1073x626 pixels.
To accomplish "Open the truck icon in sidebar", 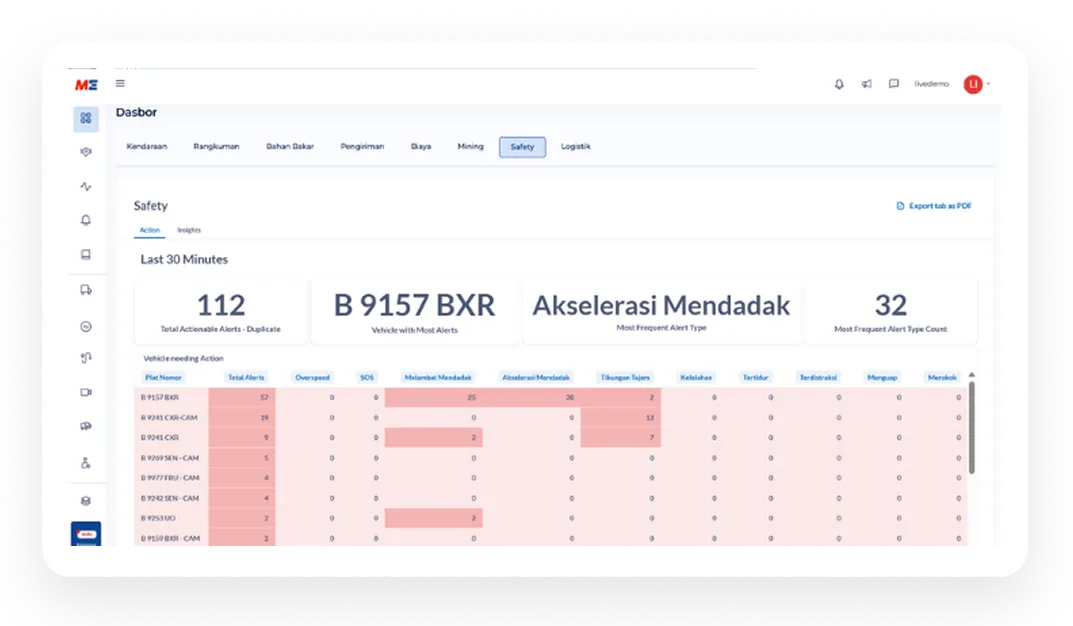I will pos(86,290).
